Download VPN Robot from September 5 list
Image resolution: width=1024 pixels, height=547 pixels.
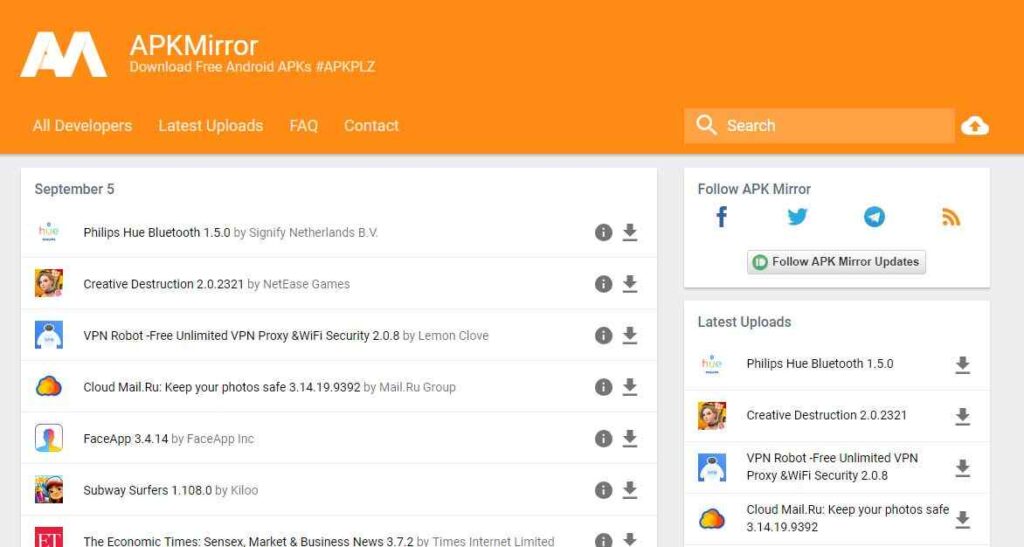(x=630, y=336)
